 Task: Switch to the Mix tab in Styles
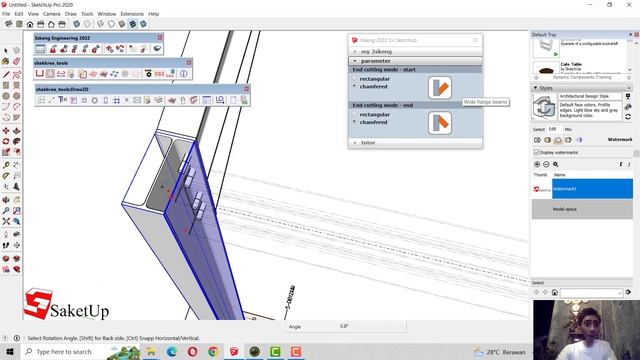click(568, 129)
